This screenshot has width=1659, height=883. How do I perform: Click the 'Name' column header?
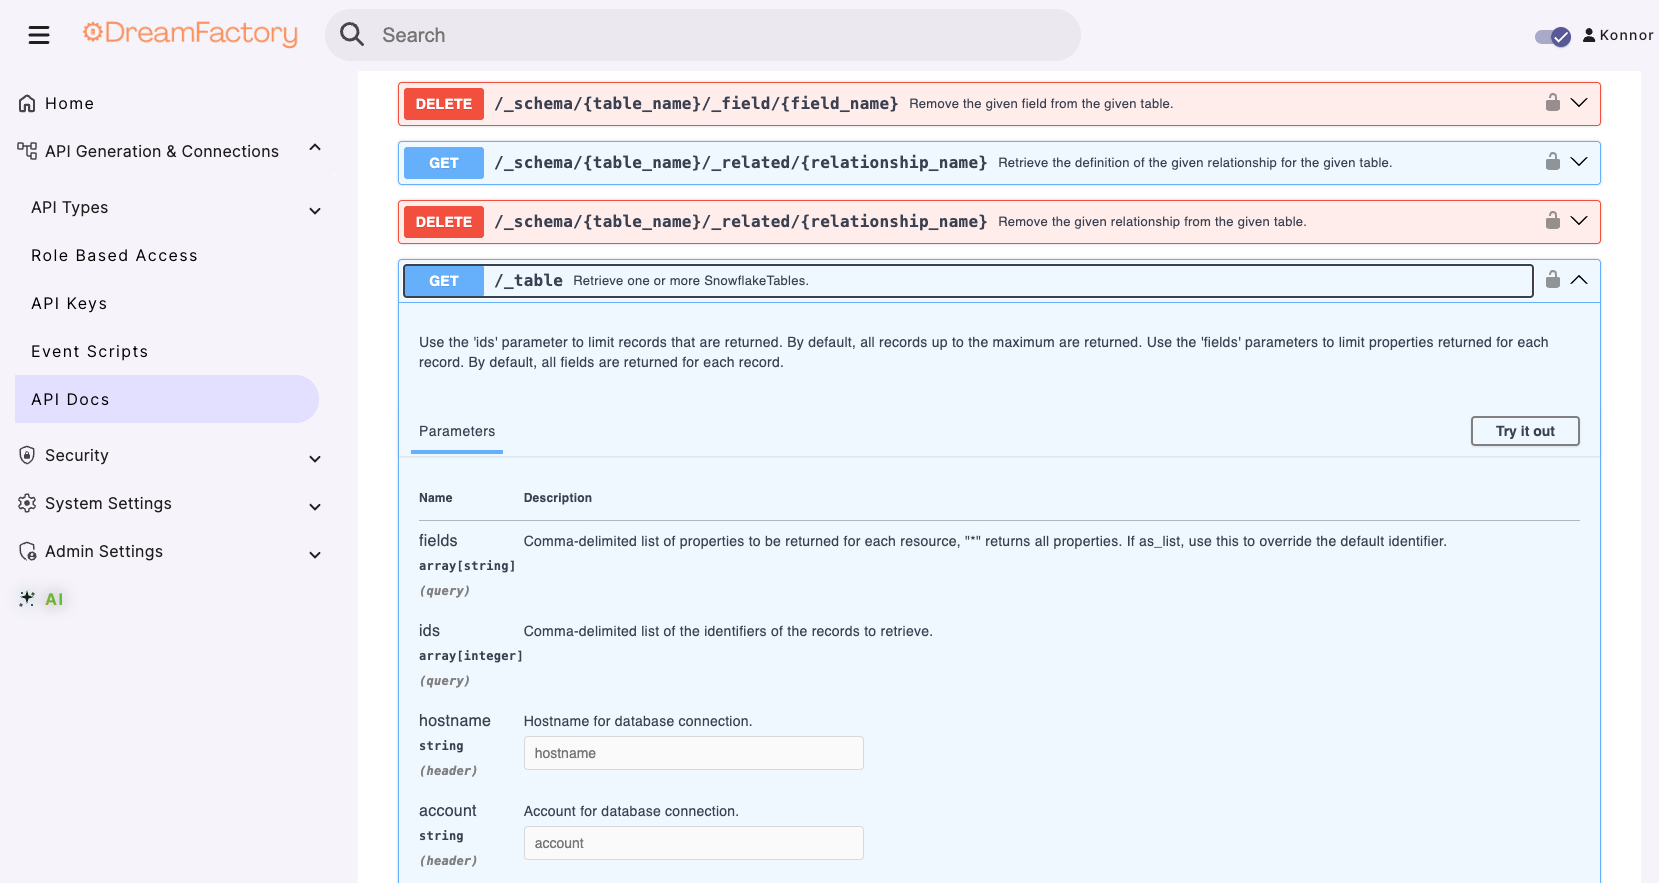pos(436,498)
